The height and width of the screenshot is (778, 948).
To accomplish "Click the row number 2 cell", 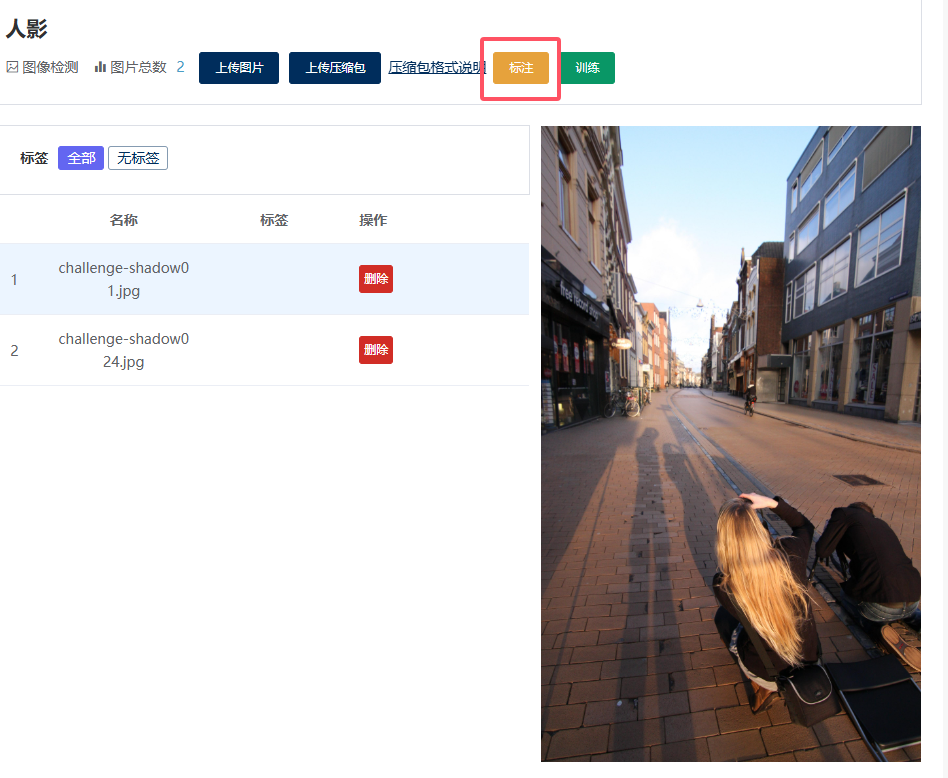I will coord(14,351).
